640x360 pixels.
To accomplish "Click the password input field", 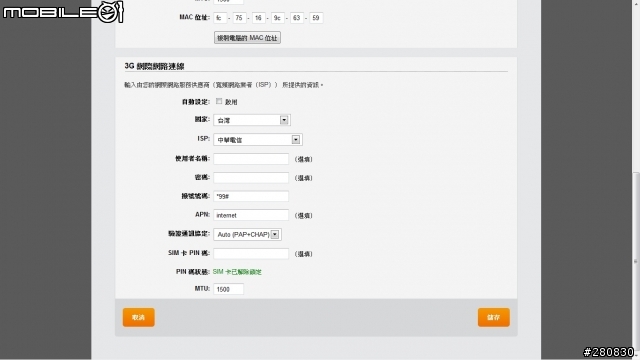I will [x=251, y=178].
